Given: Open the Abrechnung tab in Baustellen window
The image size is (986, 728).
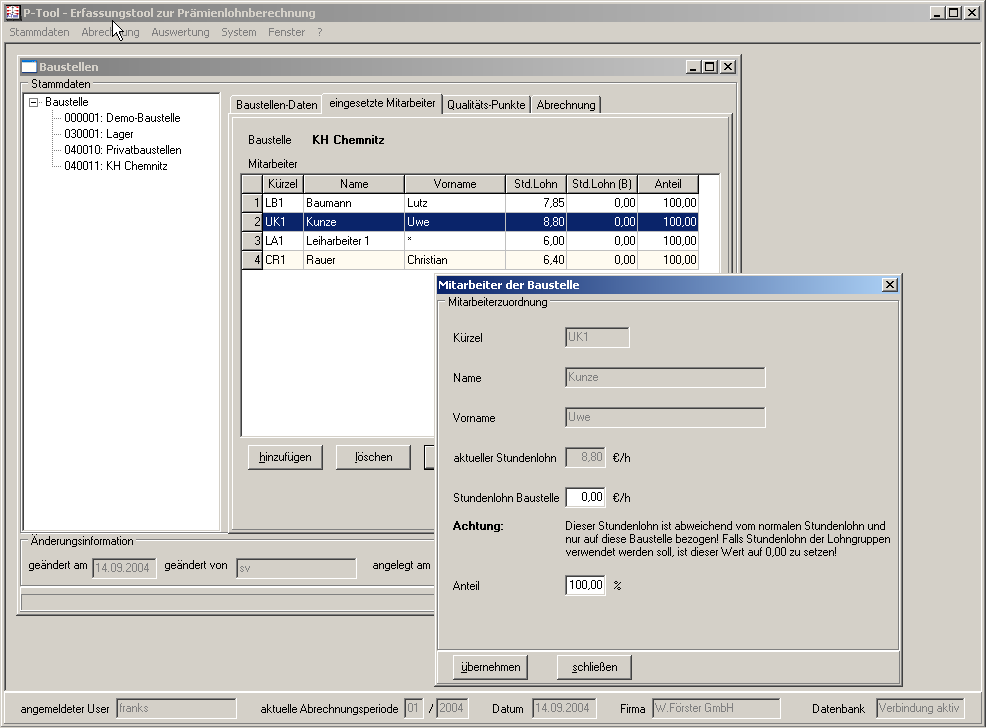Looking at the screenshot, I should [566, 105].
